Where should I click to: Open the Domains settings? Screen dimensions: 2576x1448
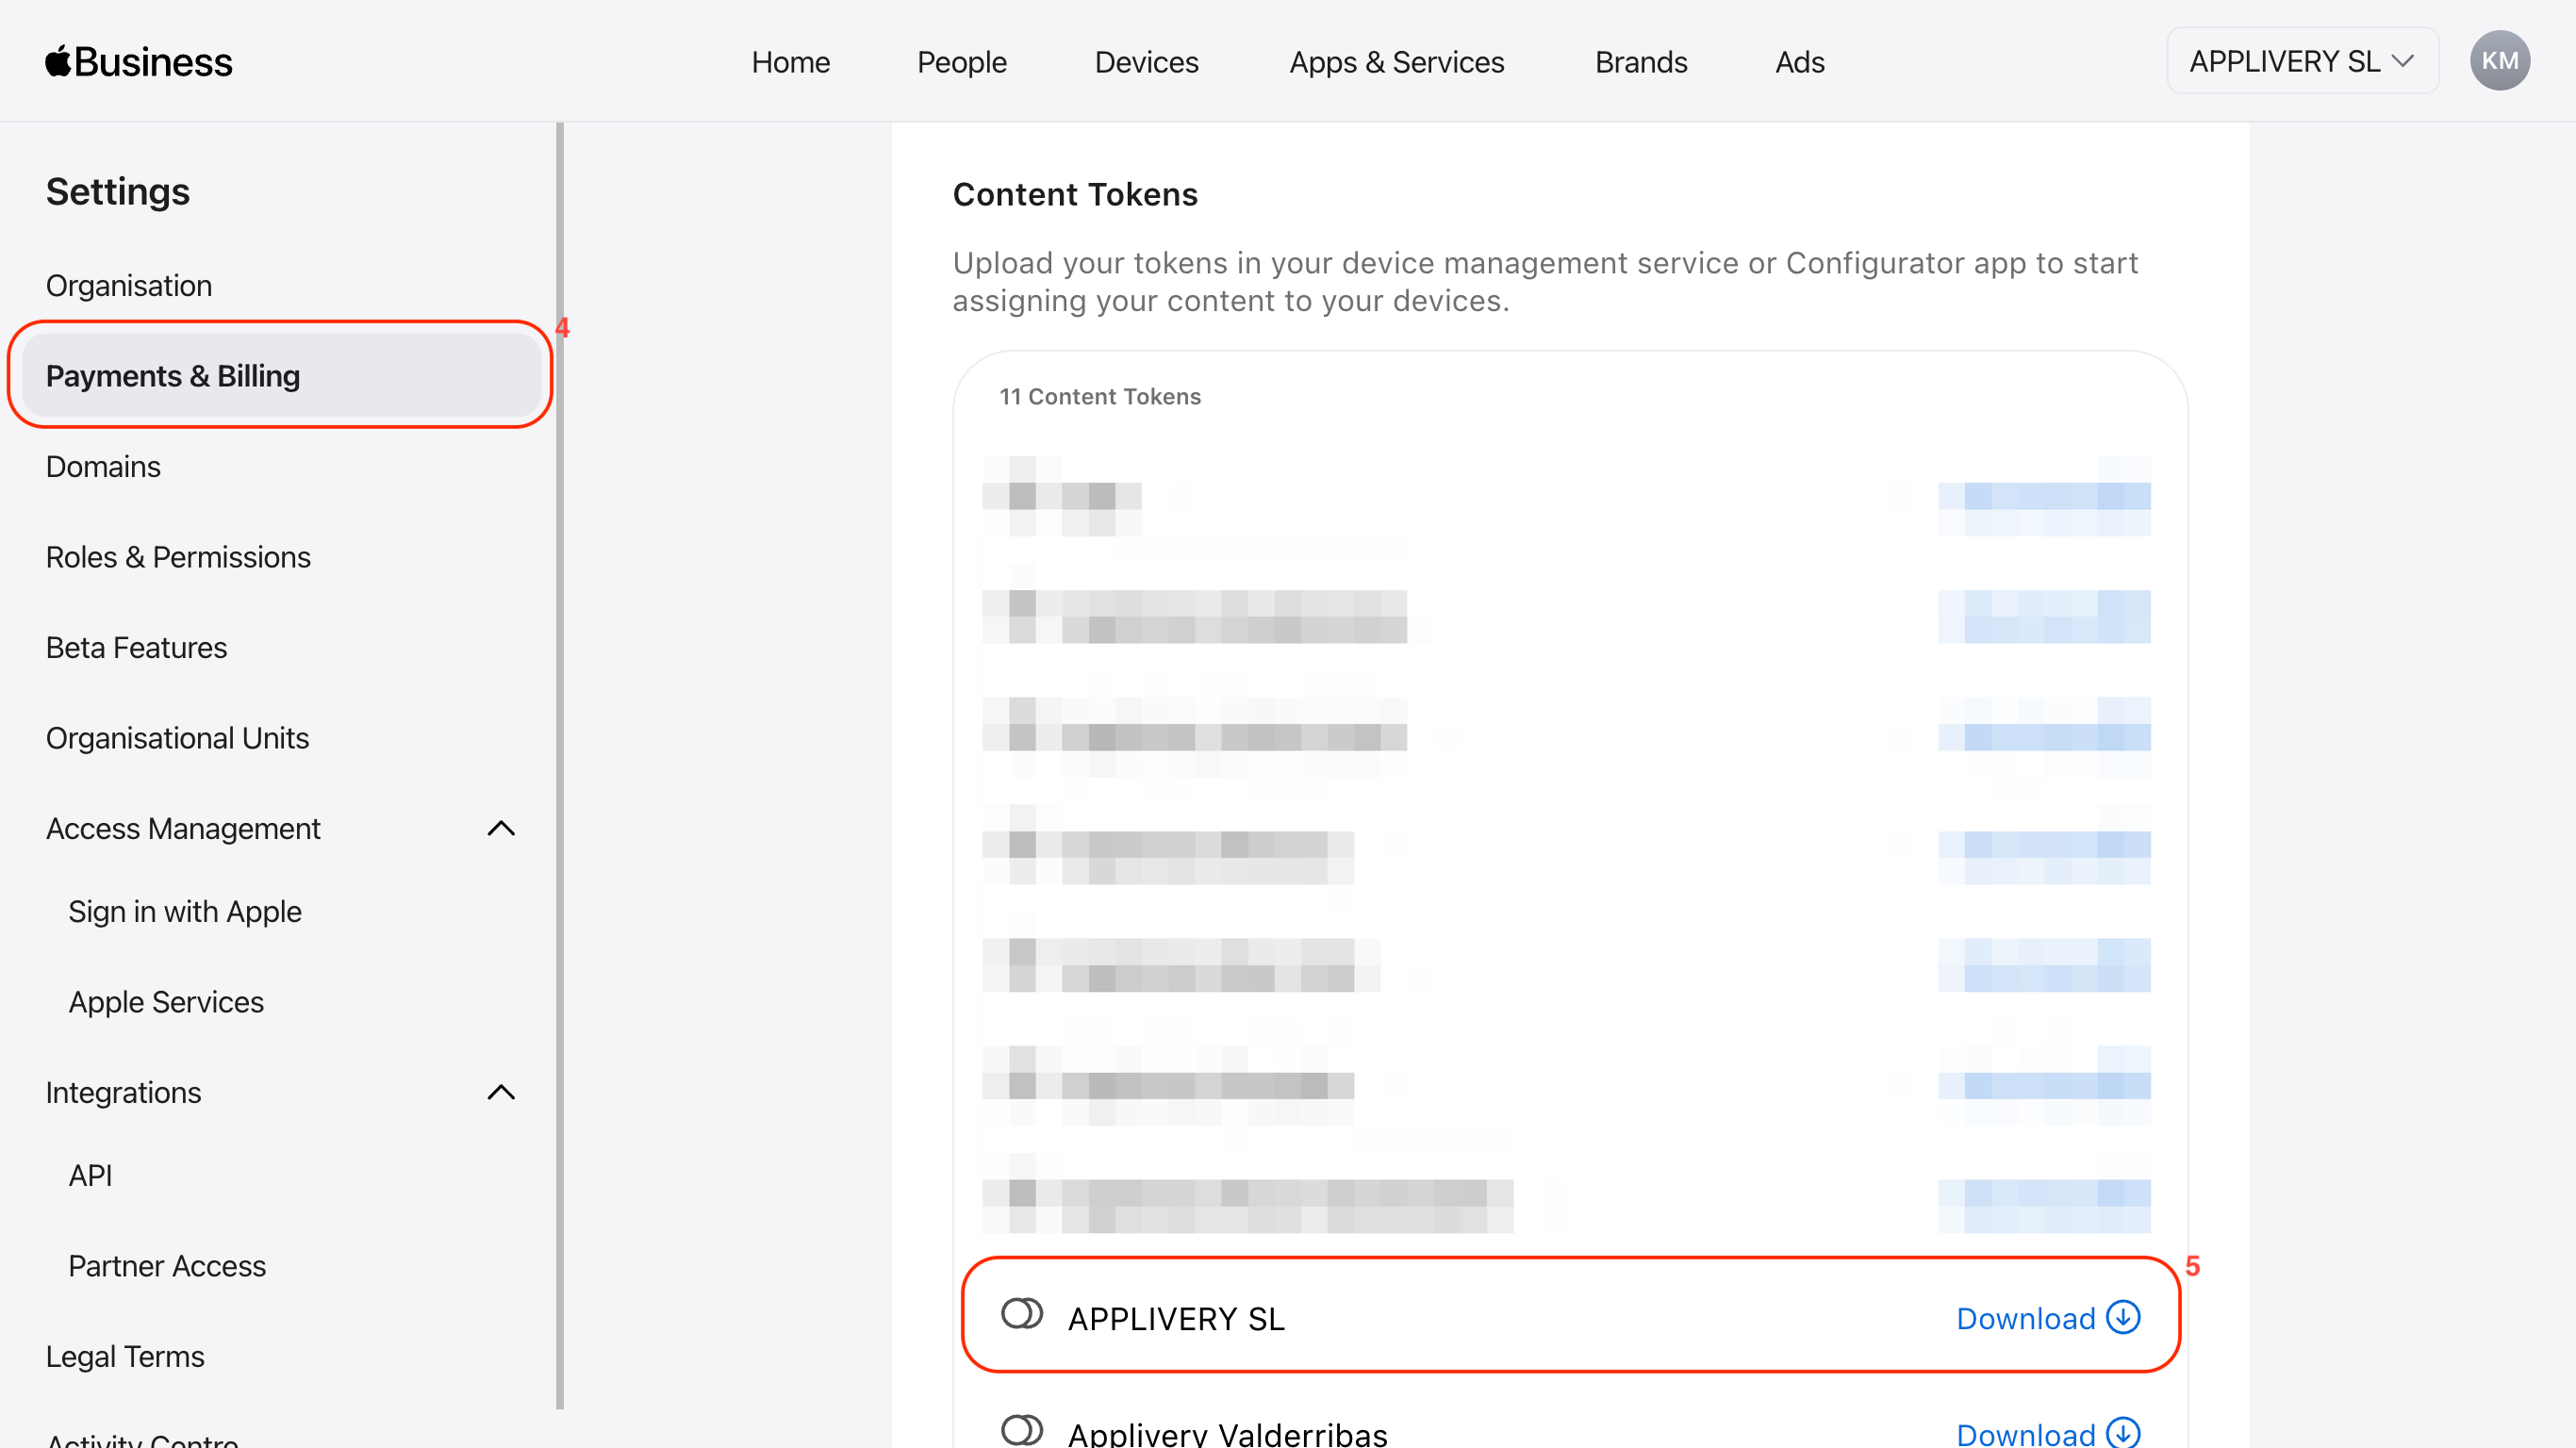point(103,467)
